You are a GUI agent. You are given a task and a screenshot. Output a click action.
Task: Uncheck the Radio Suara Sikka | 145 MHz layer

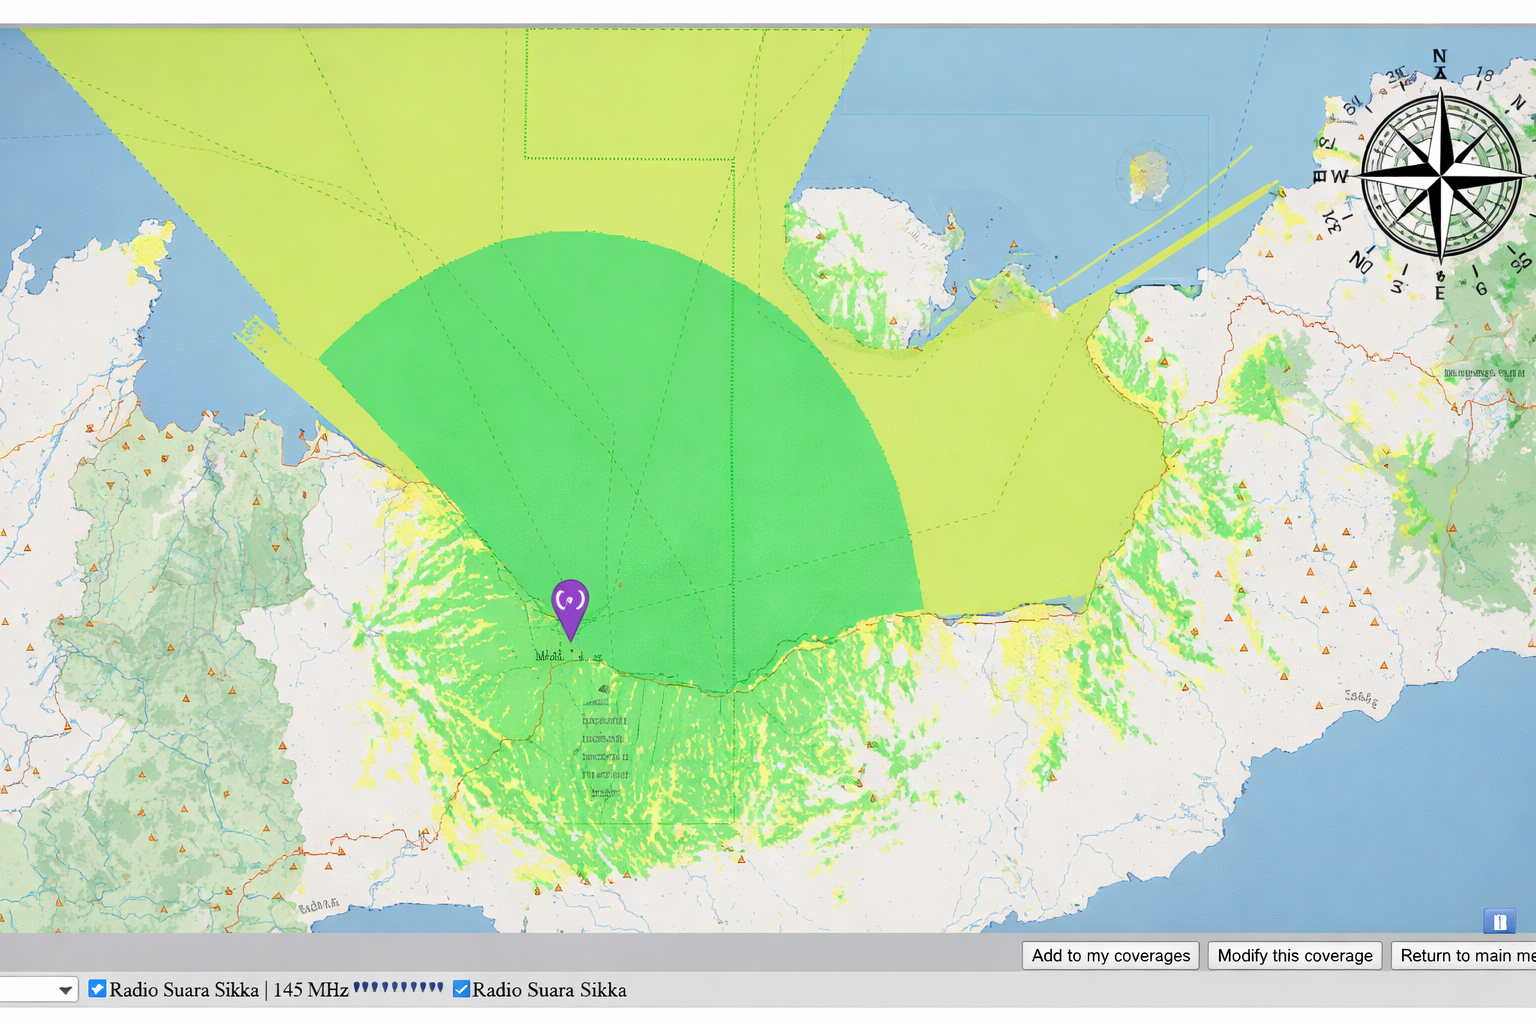click(x=97, y=989)
